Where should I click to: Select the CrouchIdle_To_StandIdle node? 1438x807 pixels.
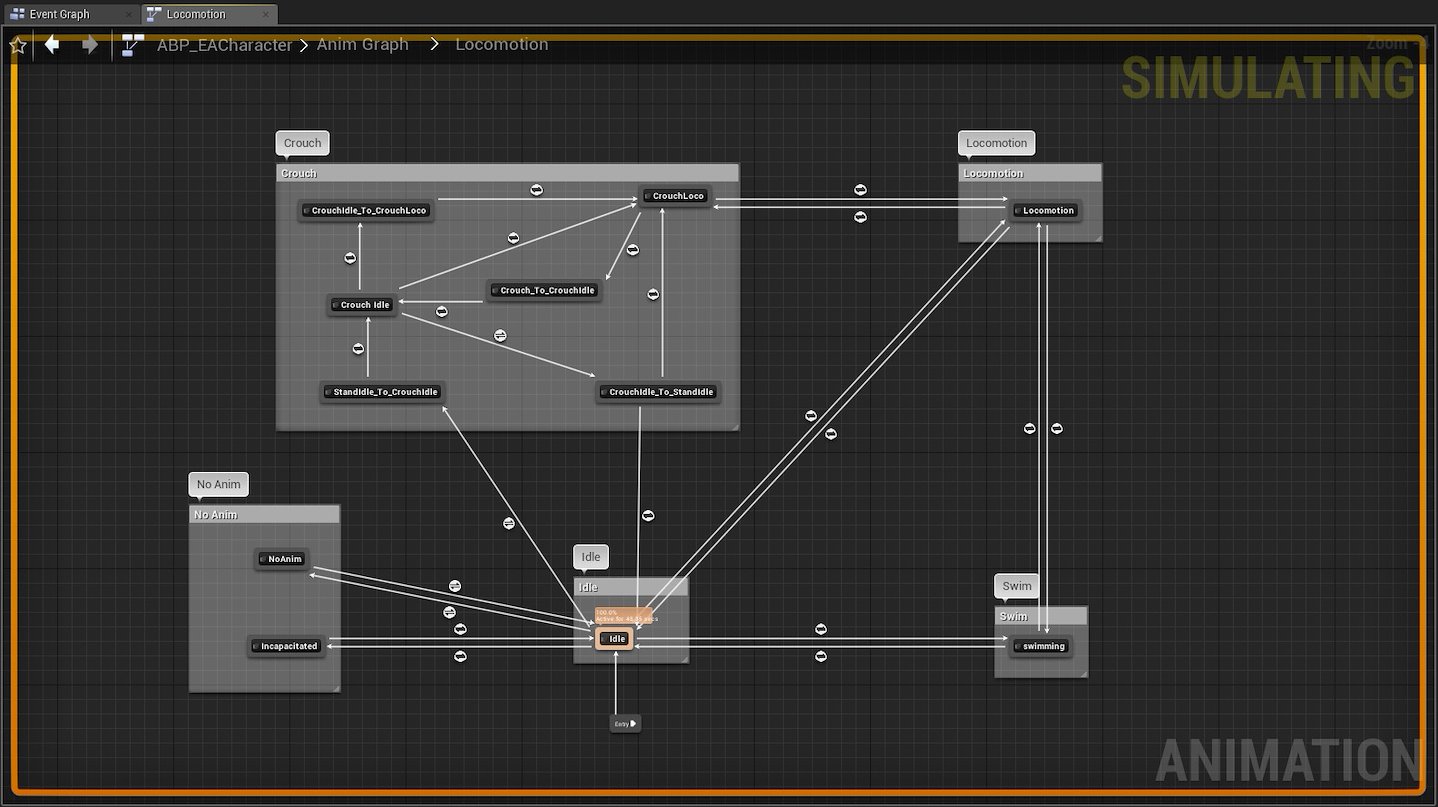point(657,392)
